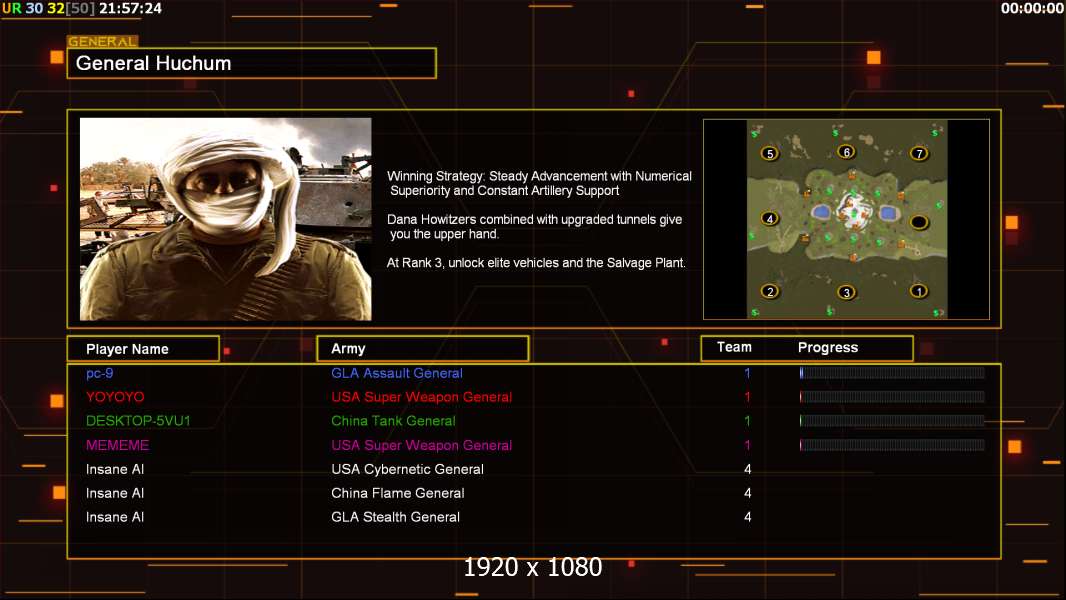Click the Team column header
1066x600 pixels.
pyautogui.click(x=734, y=347)
